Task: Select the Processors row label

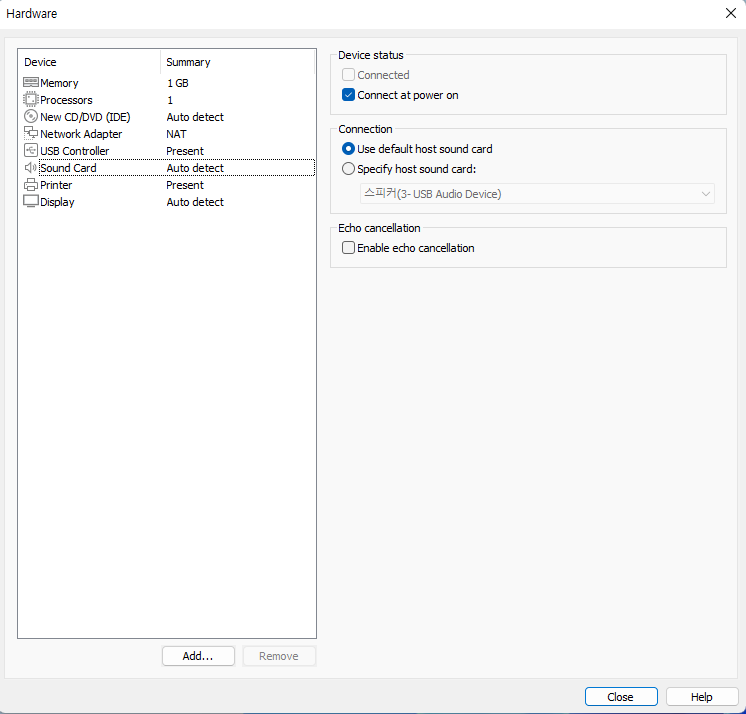Action: pyautogui.click(x=66, y=100)
